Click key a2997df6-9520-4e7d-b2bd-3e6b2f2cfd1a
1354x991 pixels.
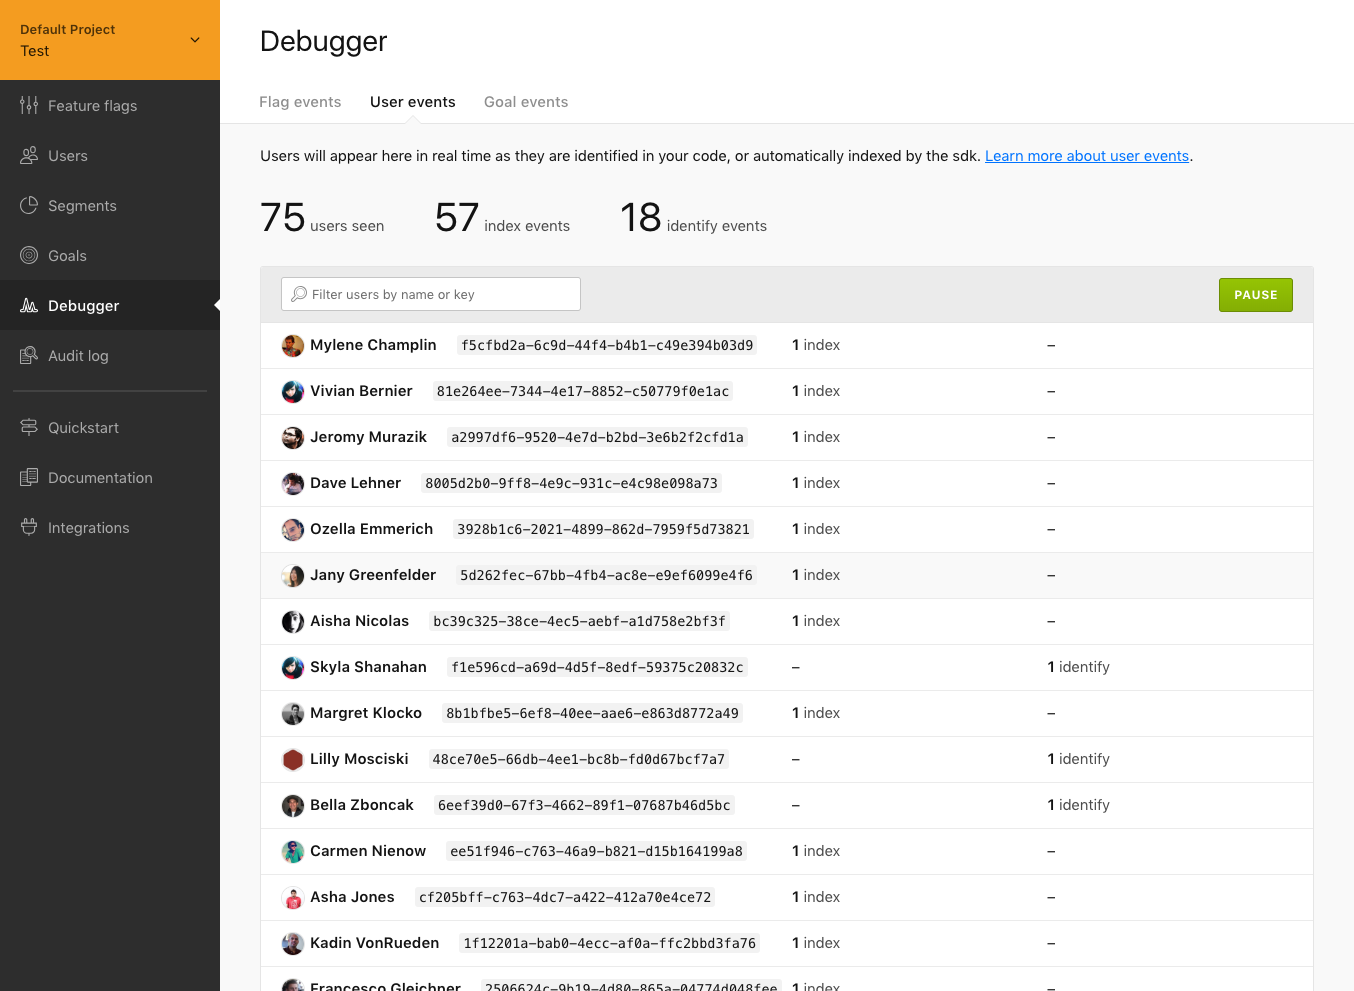597,437
